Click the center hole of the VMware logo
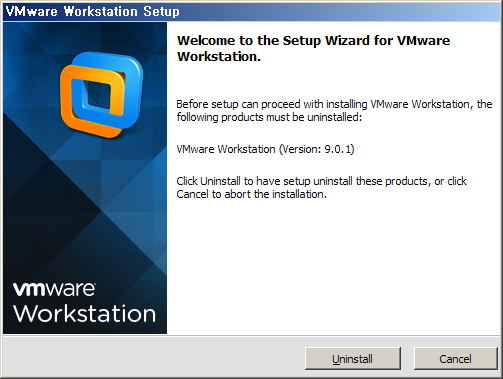 tap(99, 96)
